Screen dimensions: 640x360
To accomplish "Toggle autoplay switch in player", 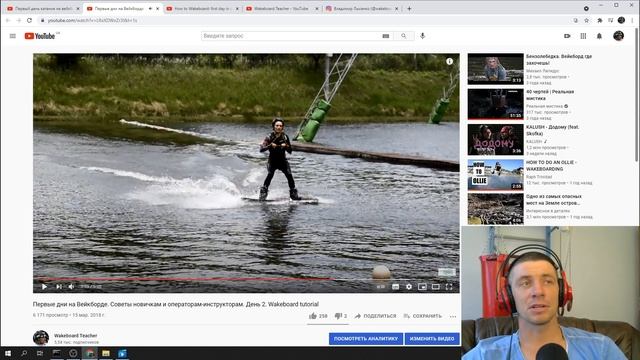I will (380, 287).
